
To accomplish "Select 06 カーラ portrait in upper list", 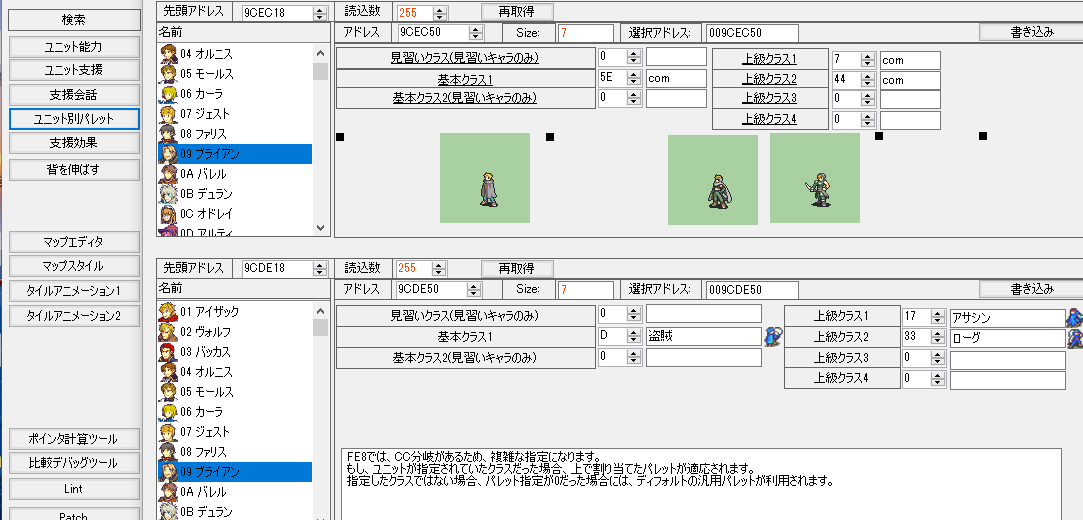I will pyautogui.click(x=168, y=93).
